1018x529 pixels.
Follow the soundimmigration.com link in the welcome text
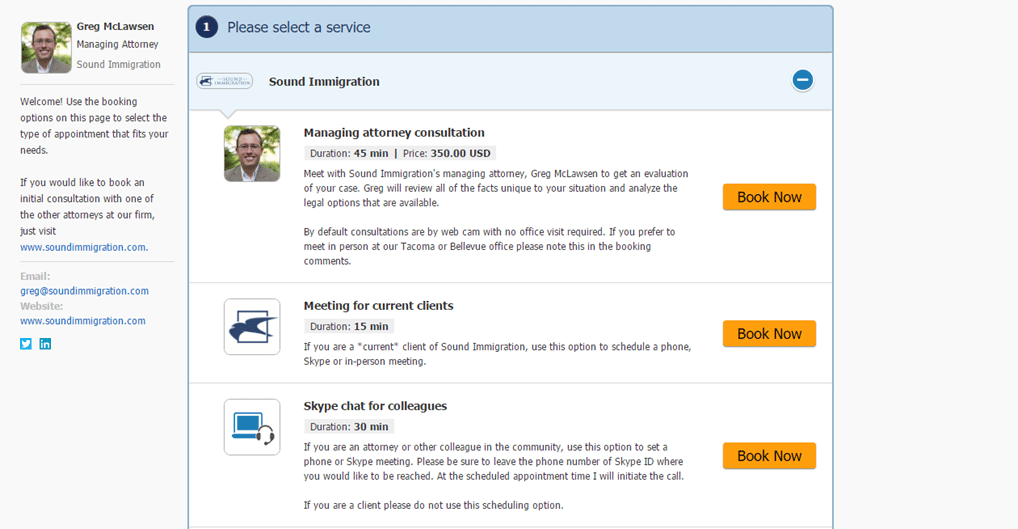[x=84, y=247]
